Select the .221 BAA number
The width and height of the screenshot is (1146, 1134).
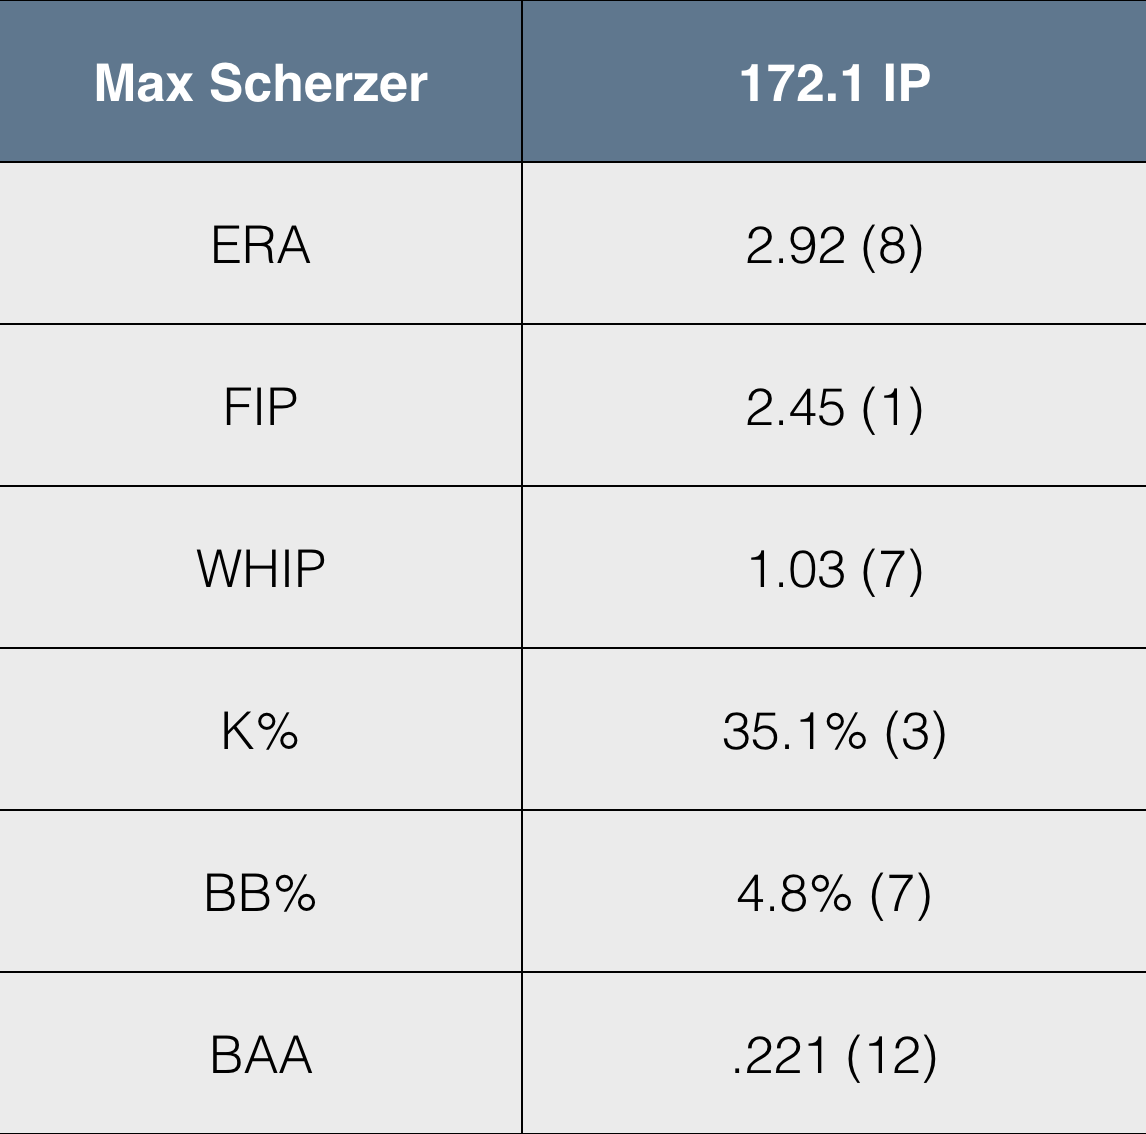[x=780, y=1055]
